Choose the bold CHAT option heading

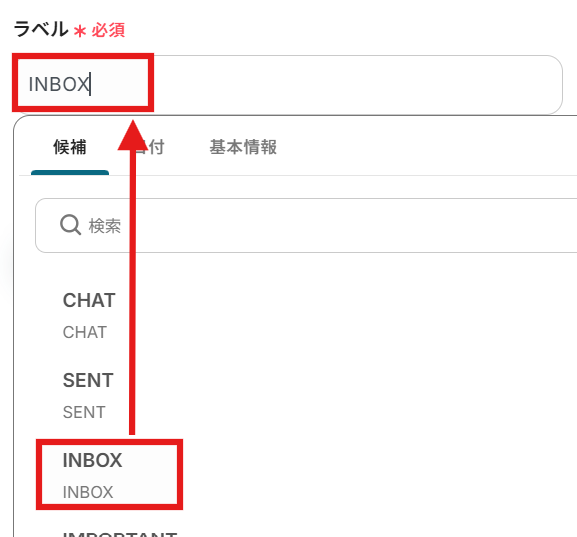point(89,300)
